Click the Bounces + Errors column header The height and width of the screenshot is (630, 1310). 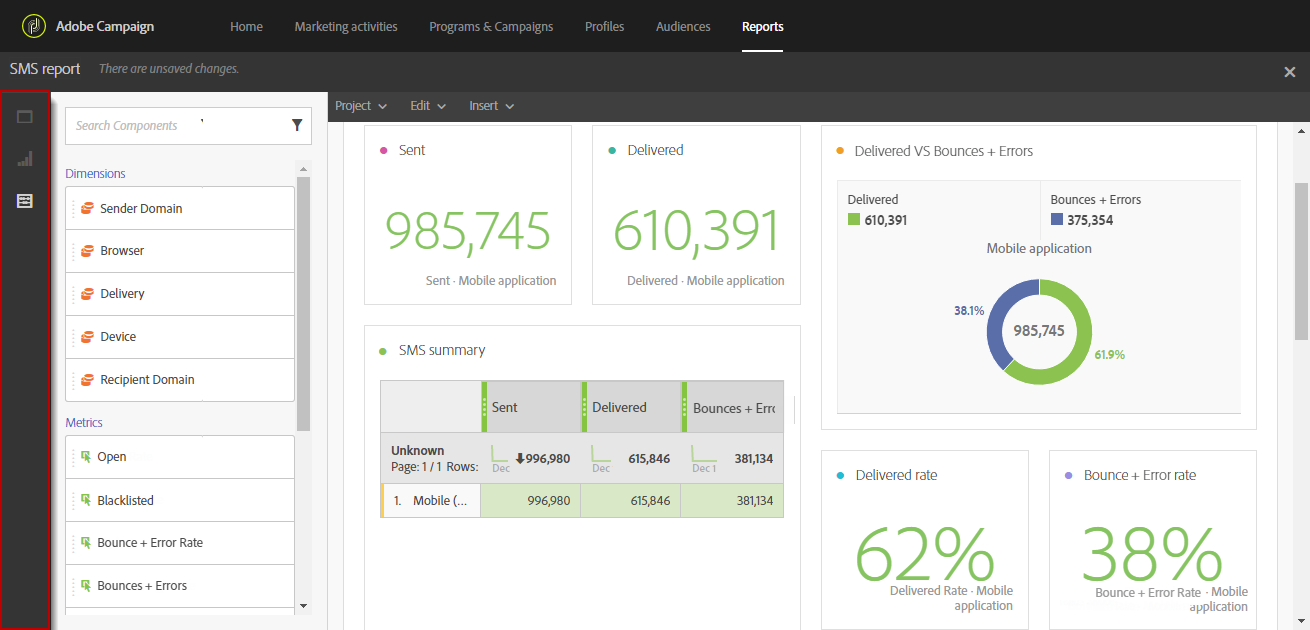pyautogui.click(x=732, y=407)
